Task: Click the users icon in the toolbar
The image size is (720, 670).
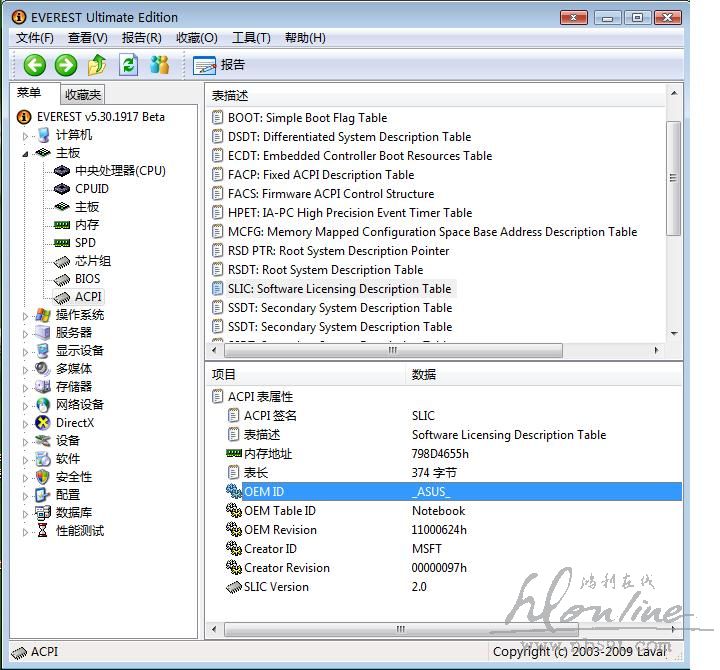Action: pos(159,65)
